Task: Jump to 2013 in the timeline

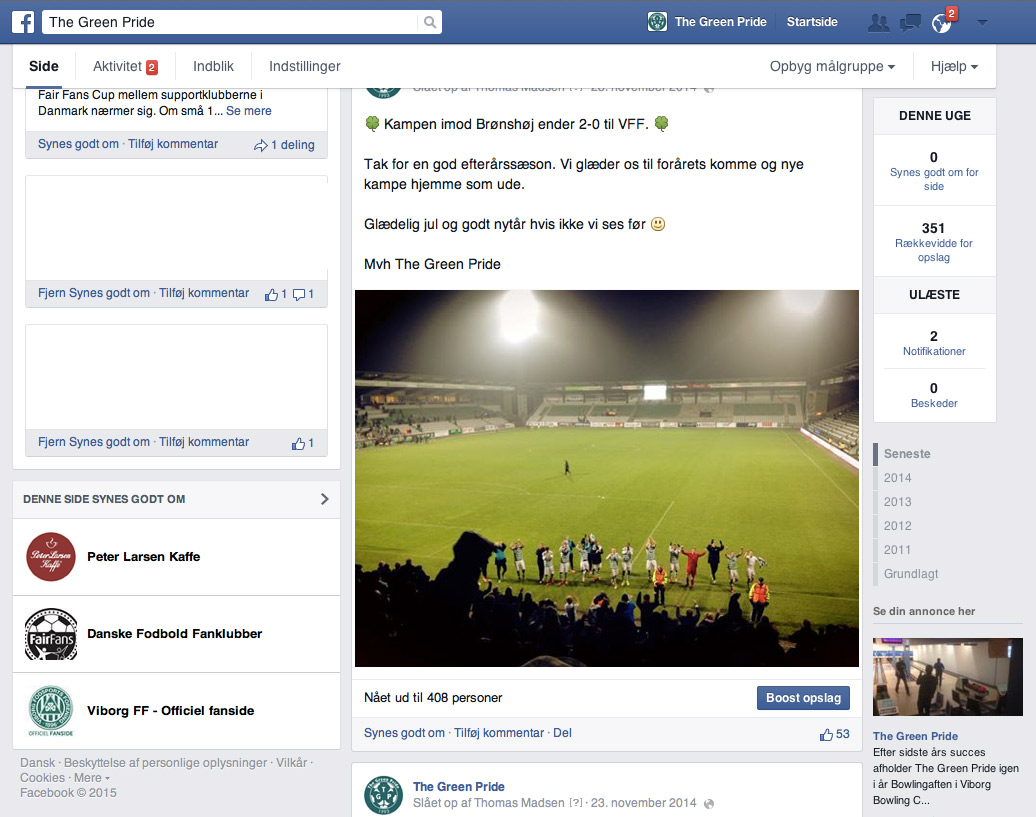Action: 897,502
